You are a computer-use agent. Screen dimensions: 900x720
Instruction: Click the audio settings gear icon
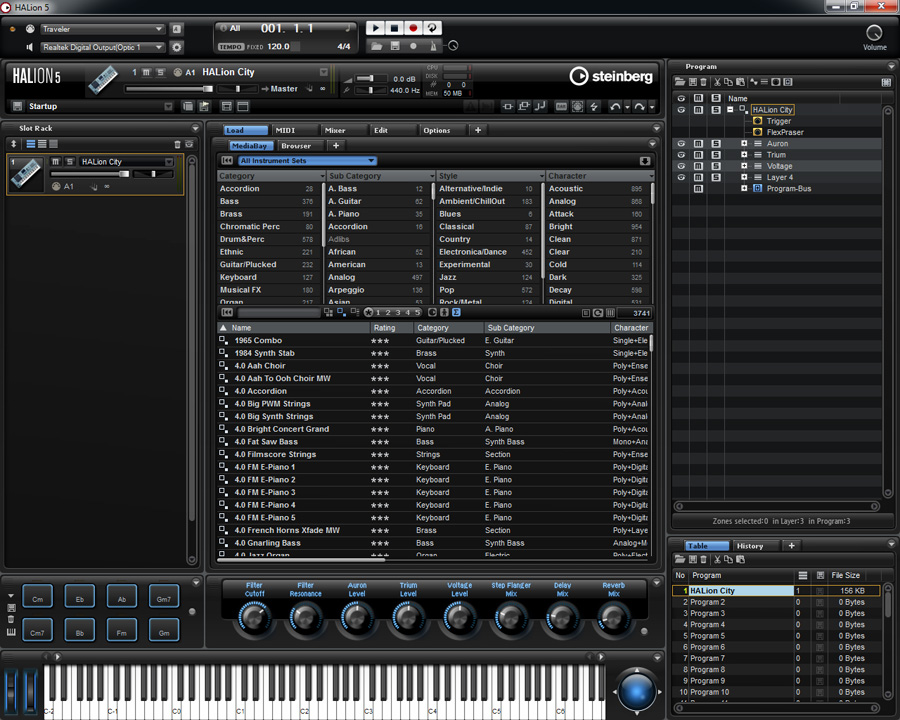point(177,47)
